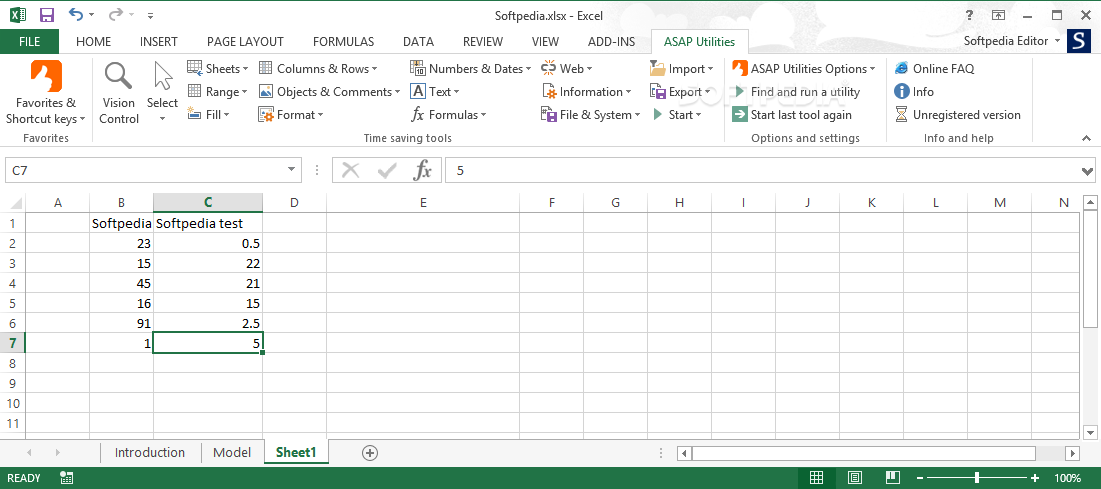Open ASAP Utilities Options
The width and height of the screenshot is (1101, 489).
tap(803, 69)
